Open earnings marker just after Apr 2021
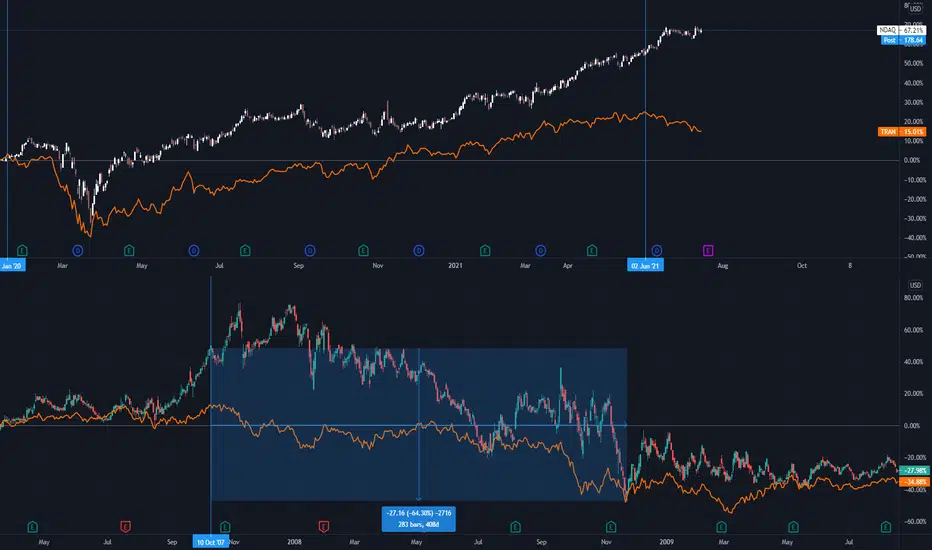932x550 pixels. click(592, 250)
